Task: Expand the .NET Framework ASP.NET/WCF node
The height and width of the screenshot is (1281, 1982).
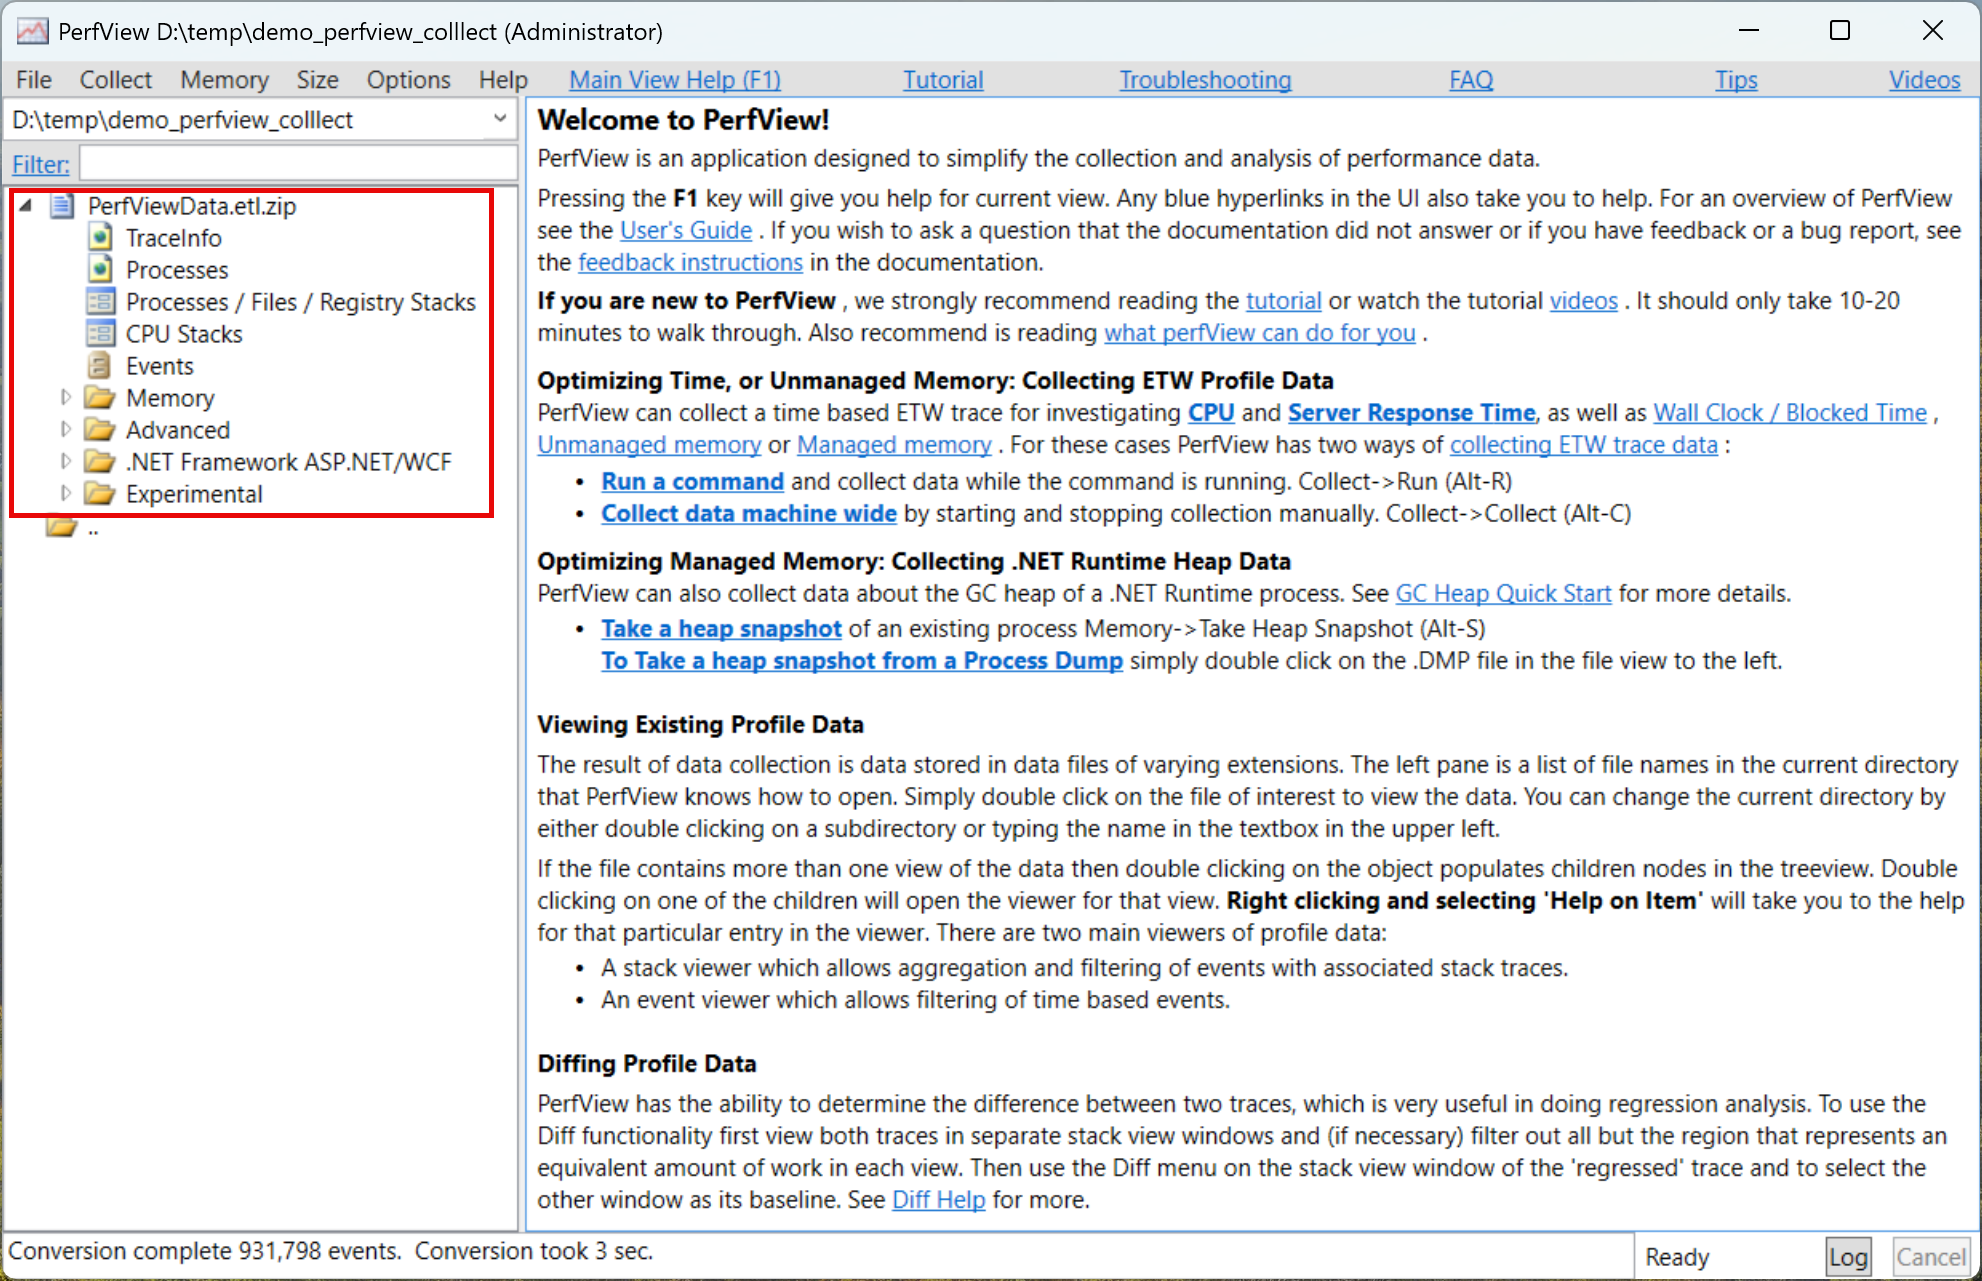Action: 65,462
